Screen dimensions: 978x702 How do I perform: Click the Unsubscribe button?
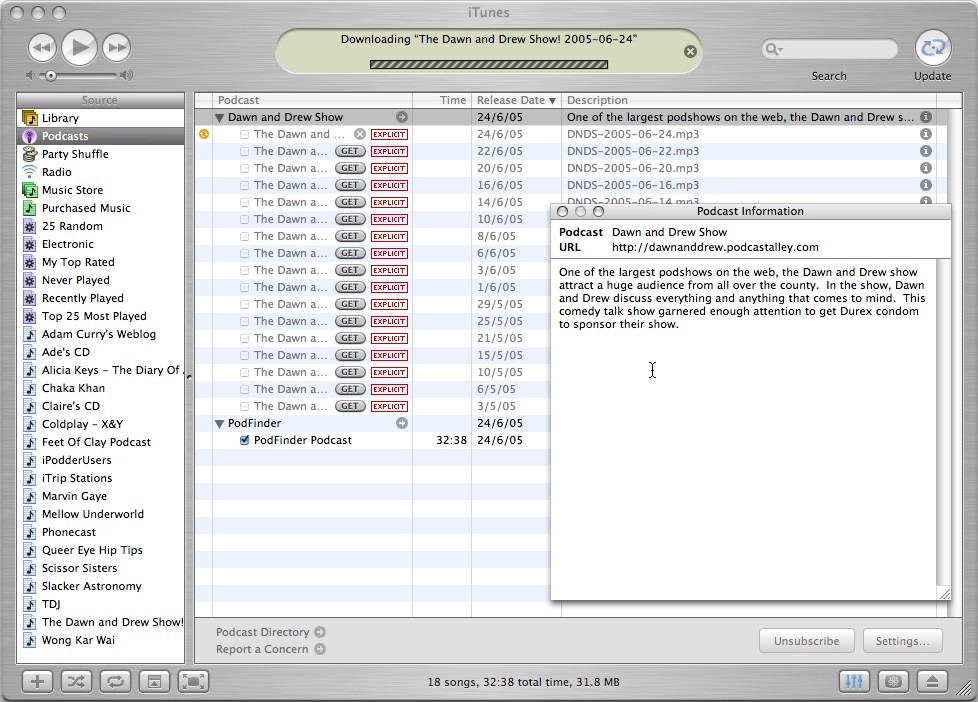pyautogui.click(x=806, y=640)
